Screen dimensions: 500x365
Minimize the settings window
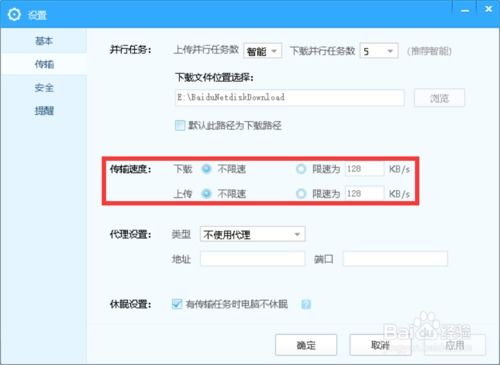point(465,11)
